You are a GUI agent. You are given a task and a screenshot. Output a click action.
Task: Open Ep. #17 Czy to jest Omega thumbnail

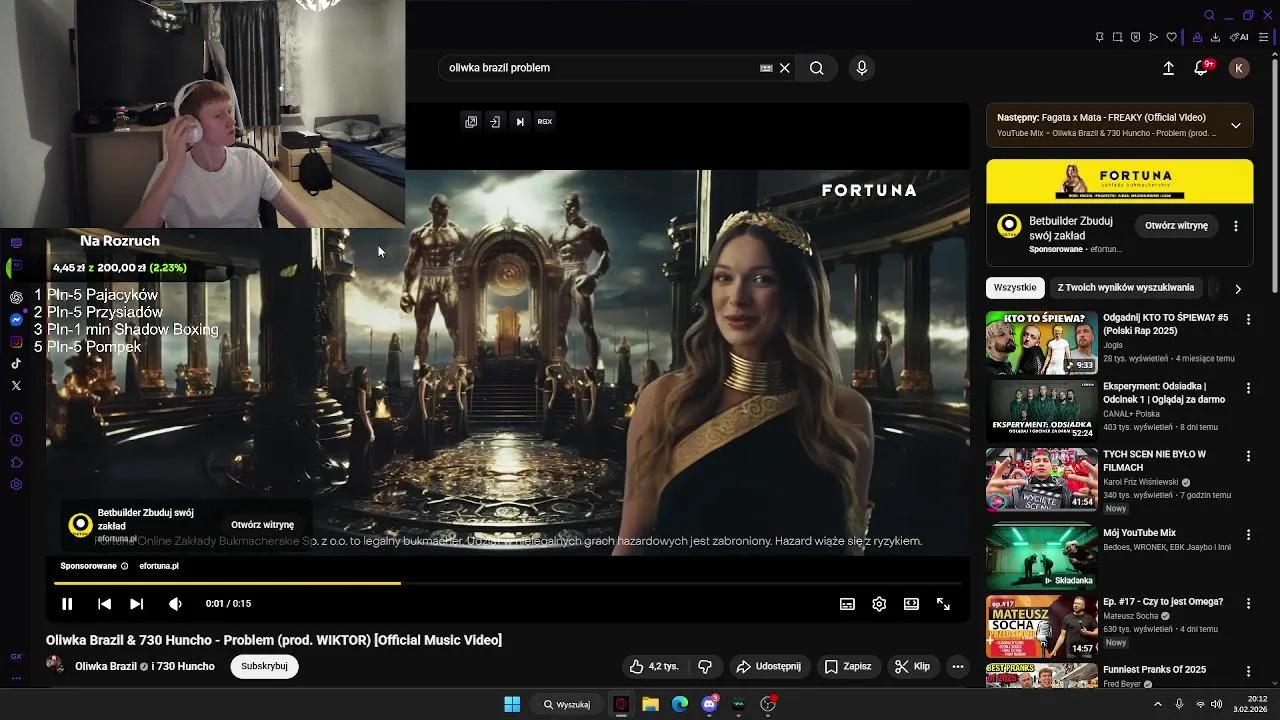[x=1041, y=626]
